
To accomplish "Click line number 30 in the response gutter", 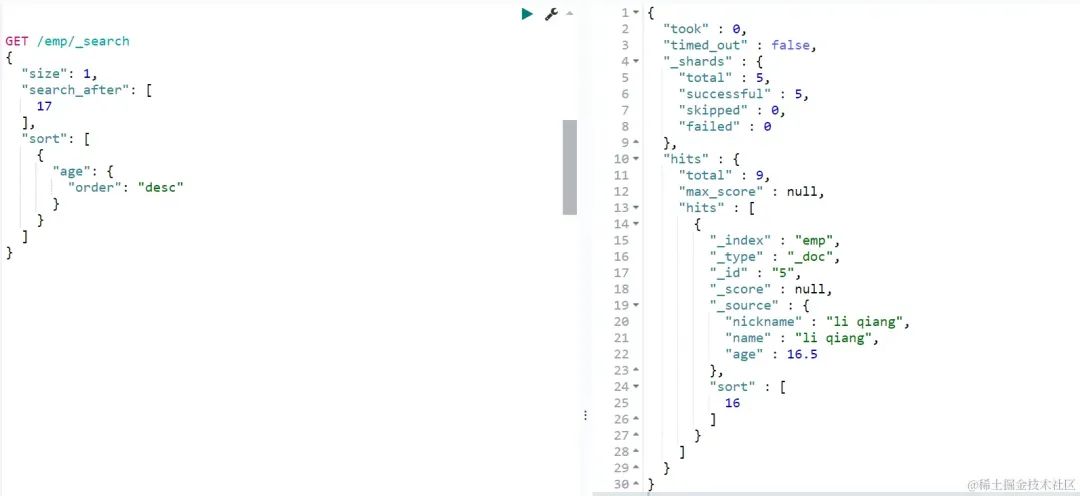I will coord(621,485).
